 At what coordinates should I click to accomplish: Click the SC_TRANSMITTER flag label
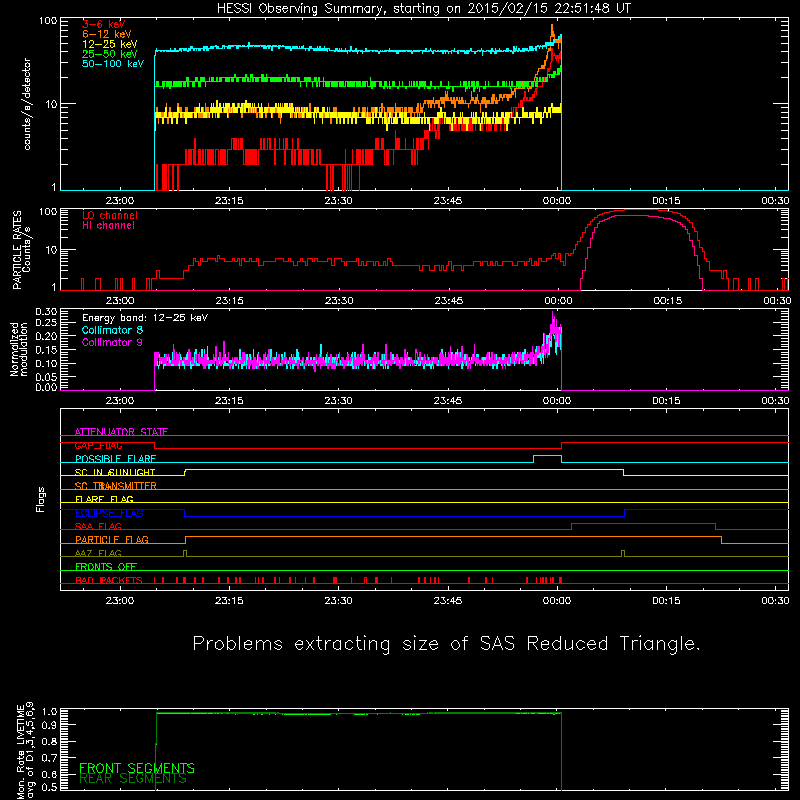click(115, 486)
